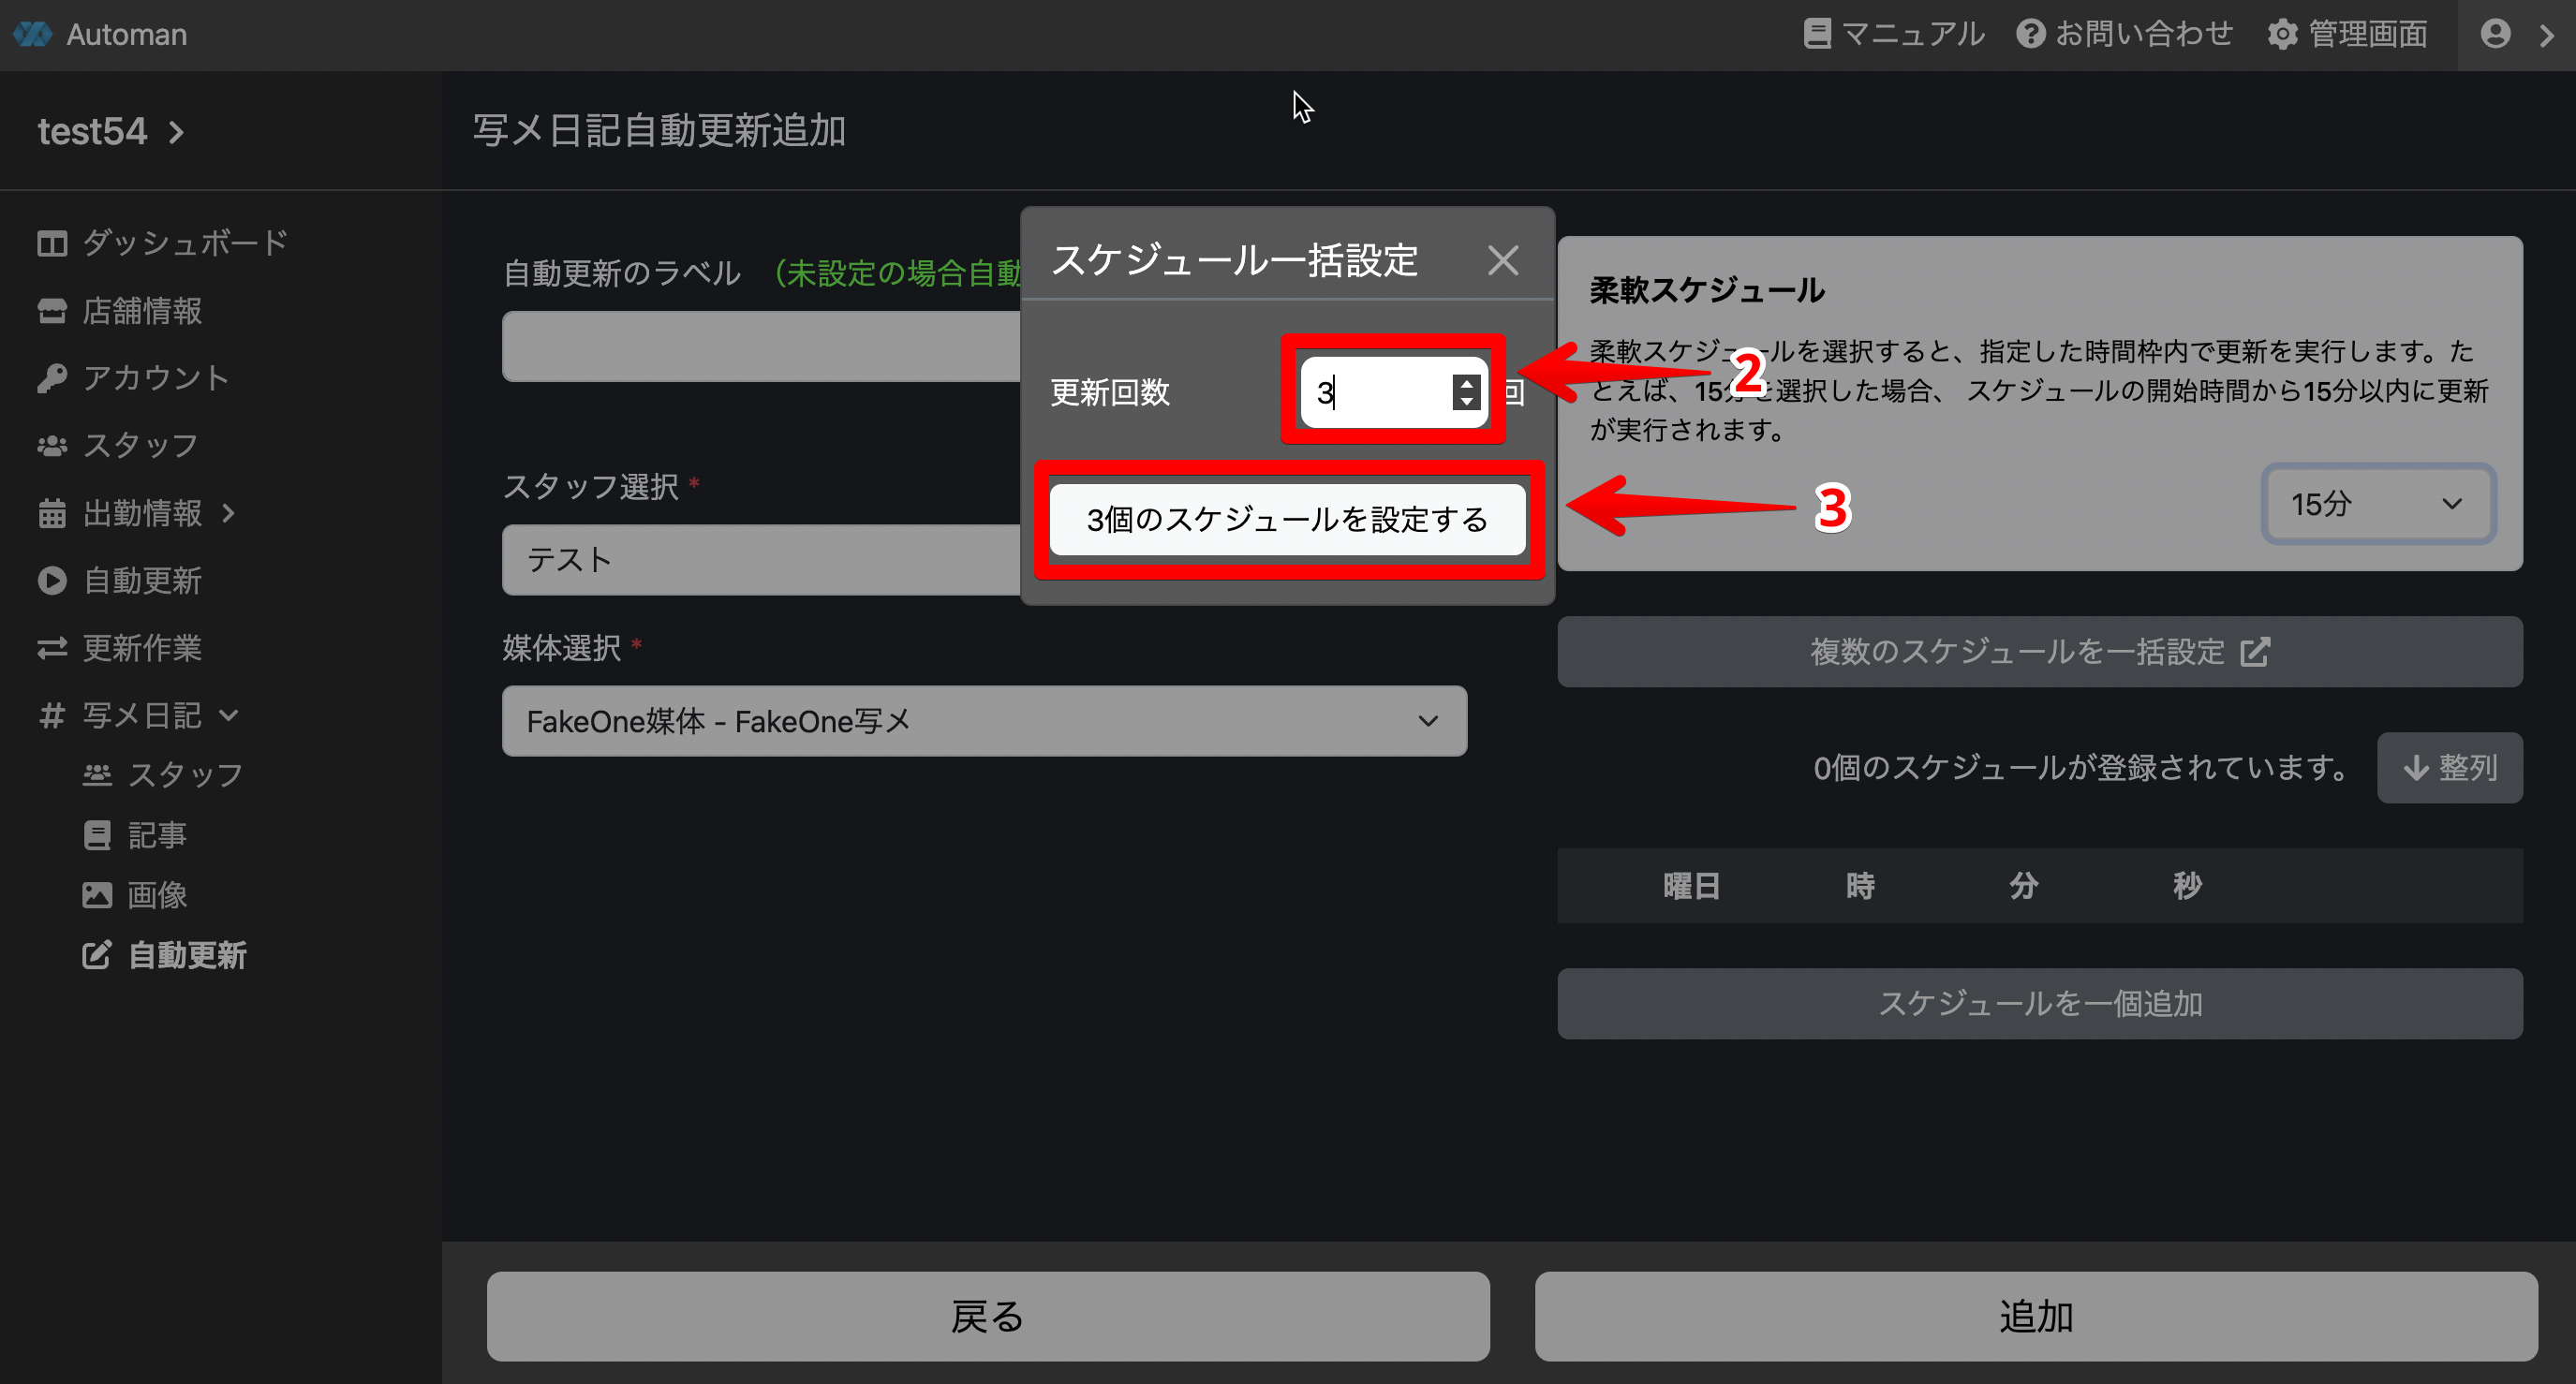Expand the 出勤情報 sidebar submenu

229,513
